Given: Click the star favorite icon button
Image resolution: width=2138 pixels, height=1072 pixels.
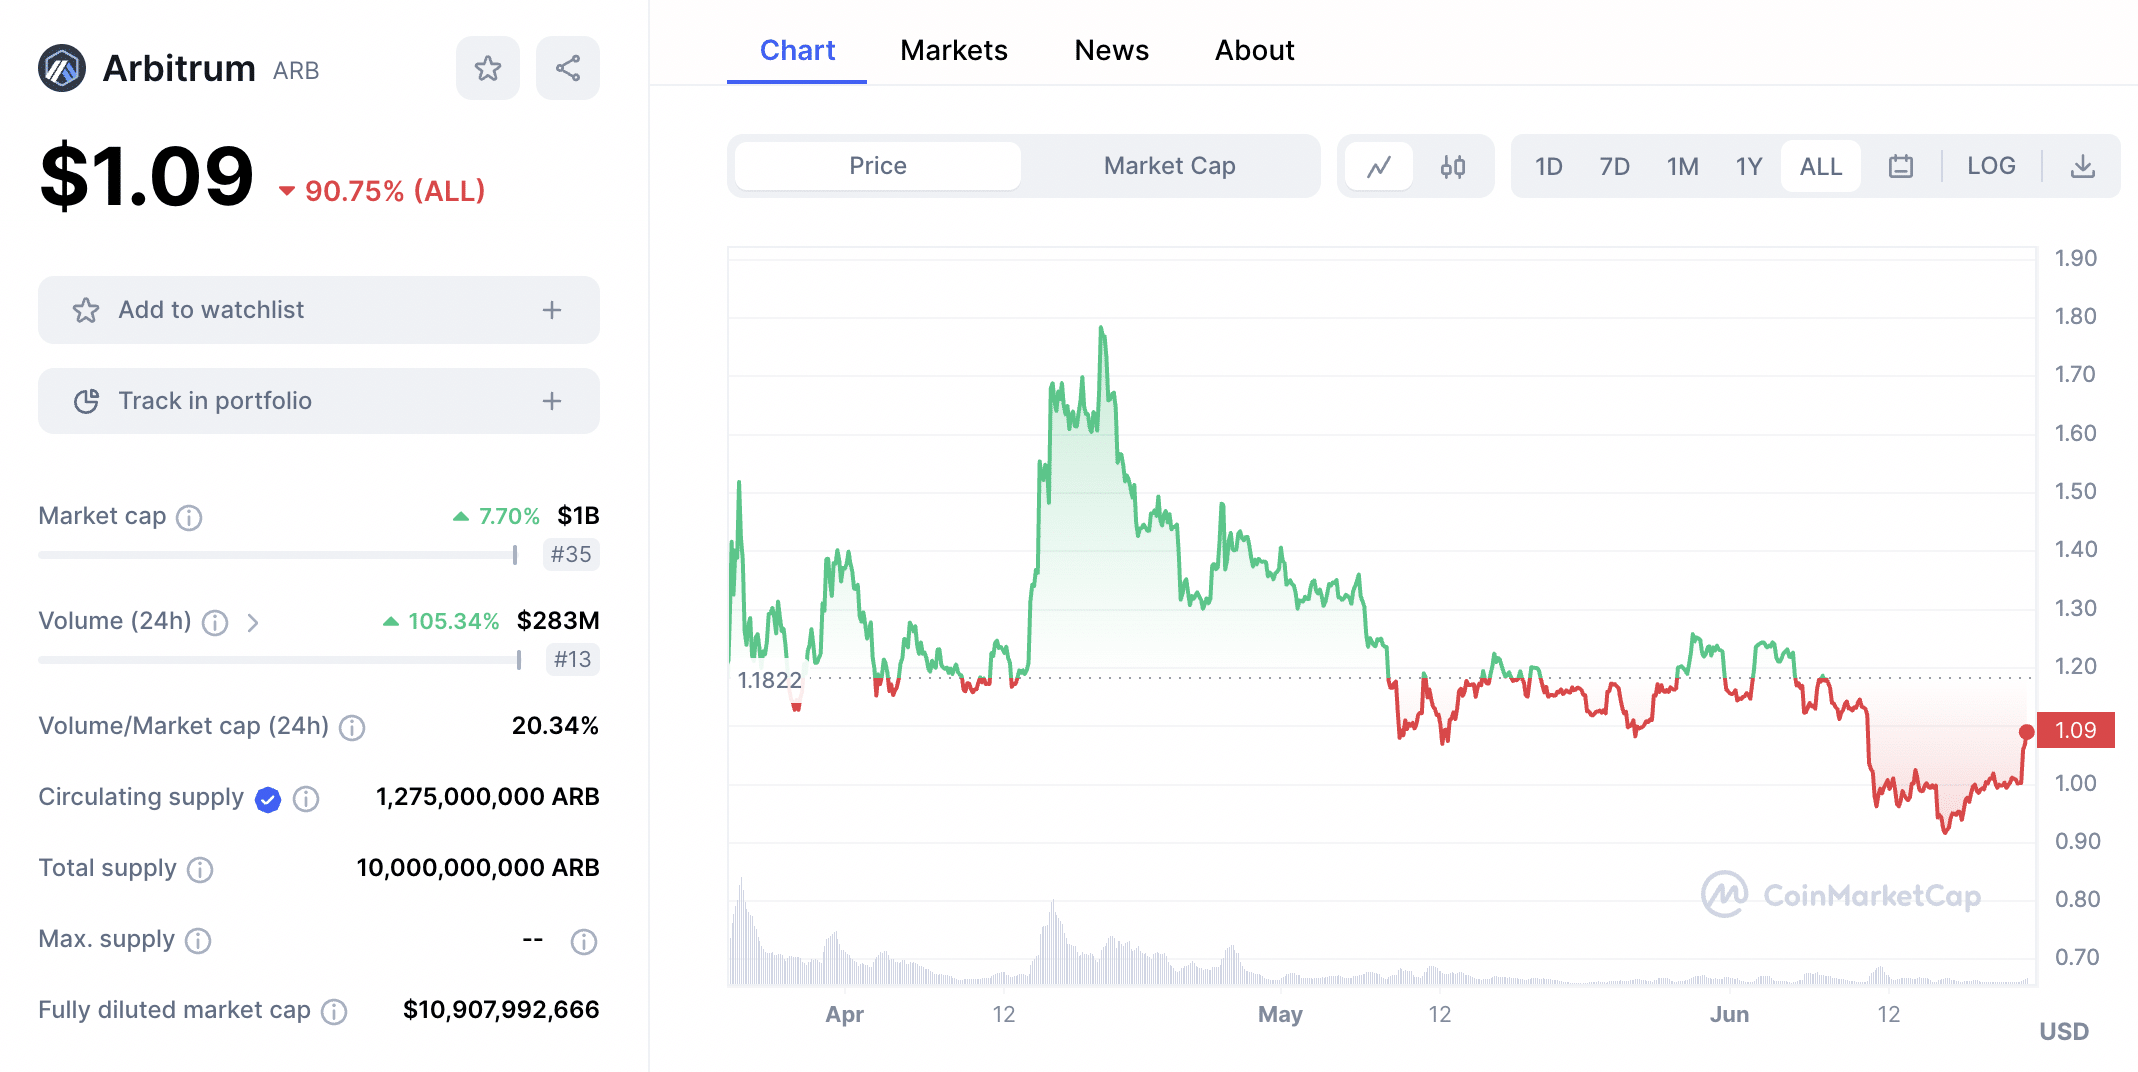Looking at the screenshot, I should (x=488, y=68).
